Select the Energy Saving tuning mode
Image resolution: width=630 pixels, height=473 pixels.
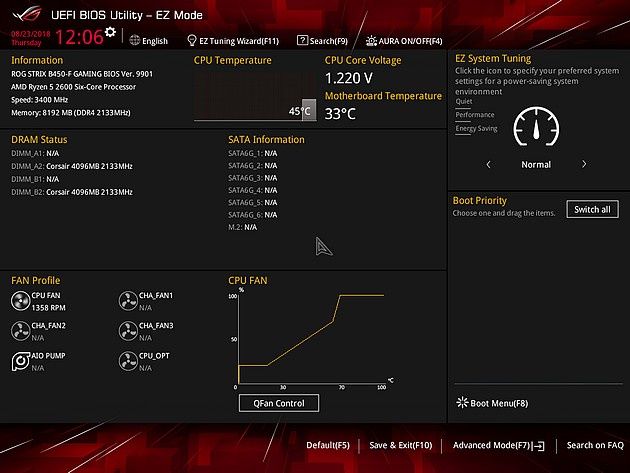pyautogui.click(x=476, y=129)
